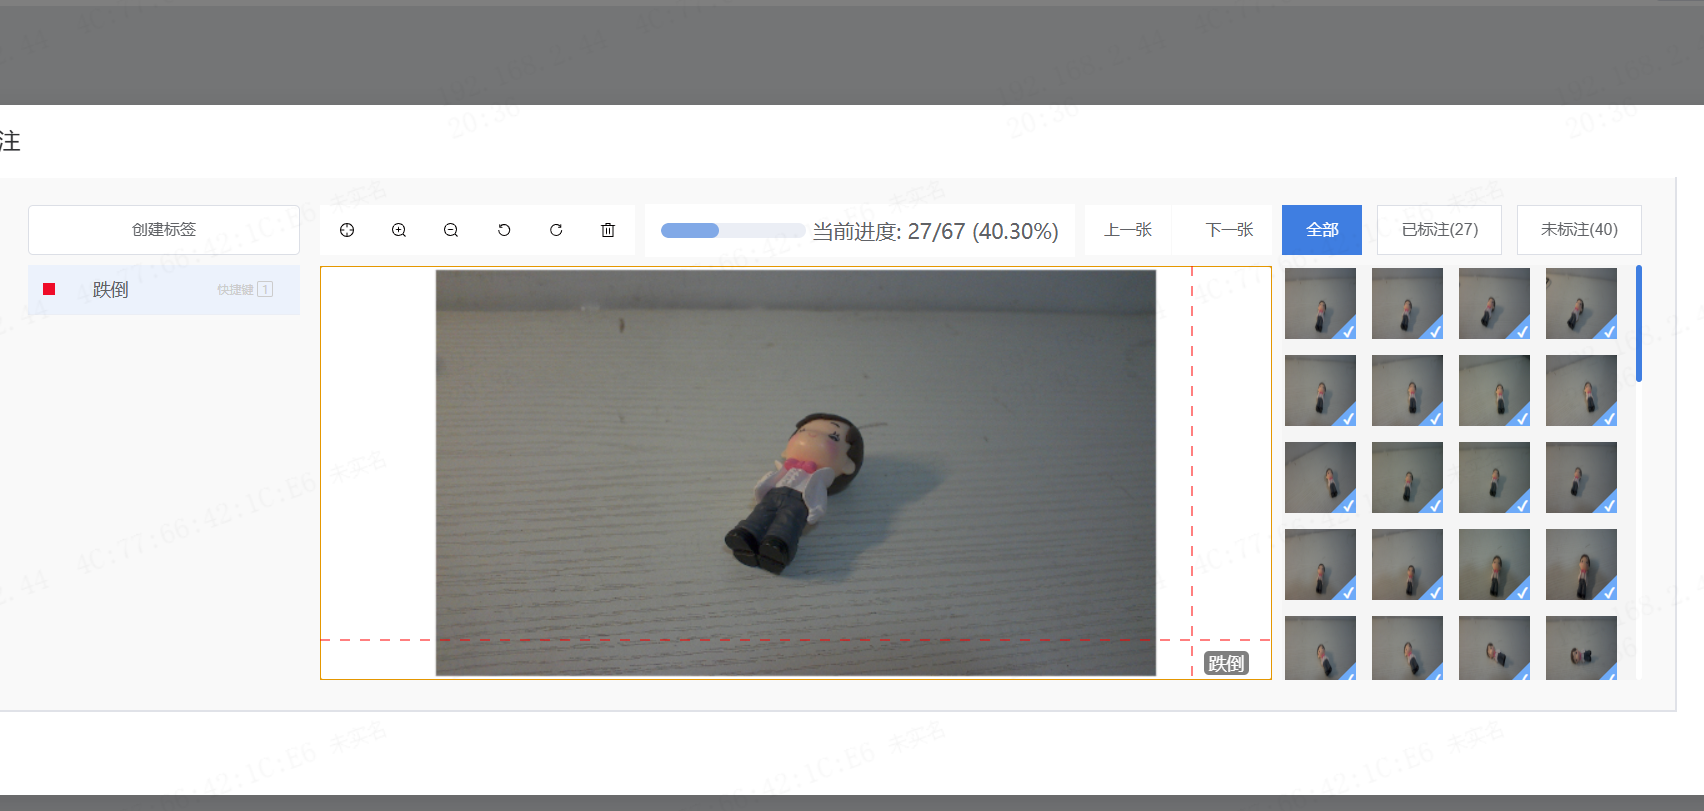The height and width of the screenshot is (811, 1704).
Task: Open third thumbnail in the fourth row
Action: coord(1494,564)
